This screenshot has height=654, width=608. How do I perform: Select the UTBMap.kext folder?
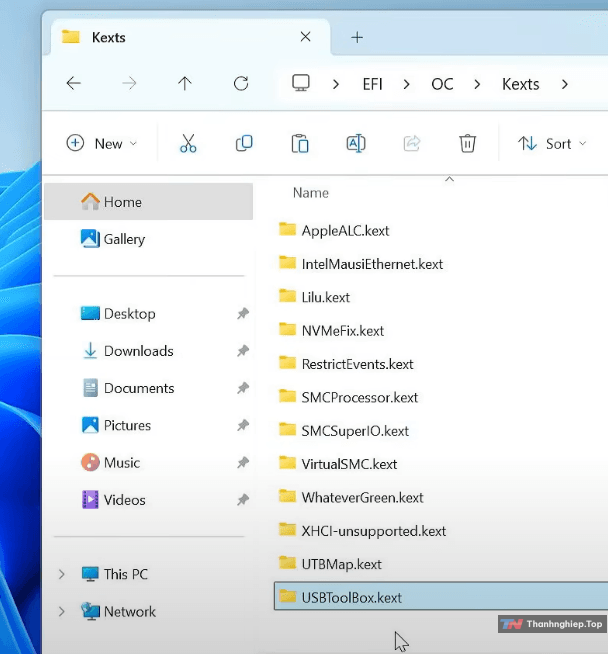point(330,564)
